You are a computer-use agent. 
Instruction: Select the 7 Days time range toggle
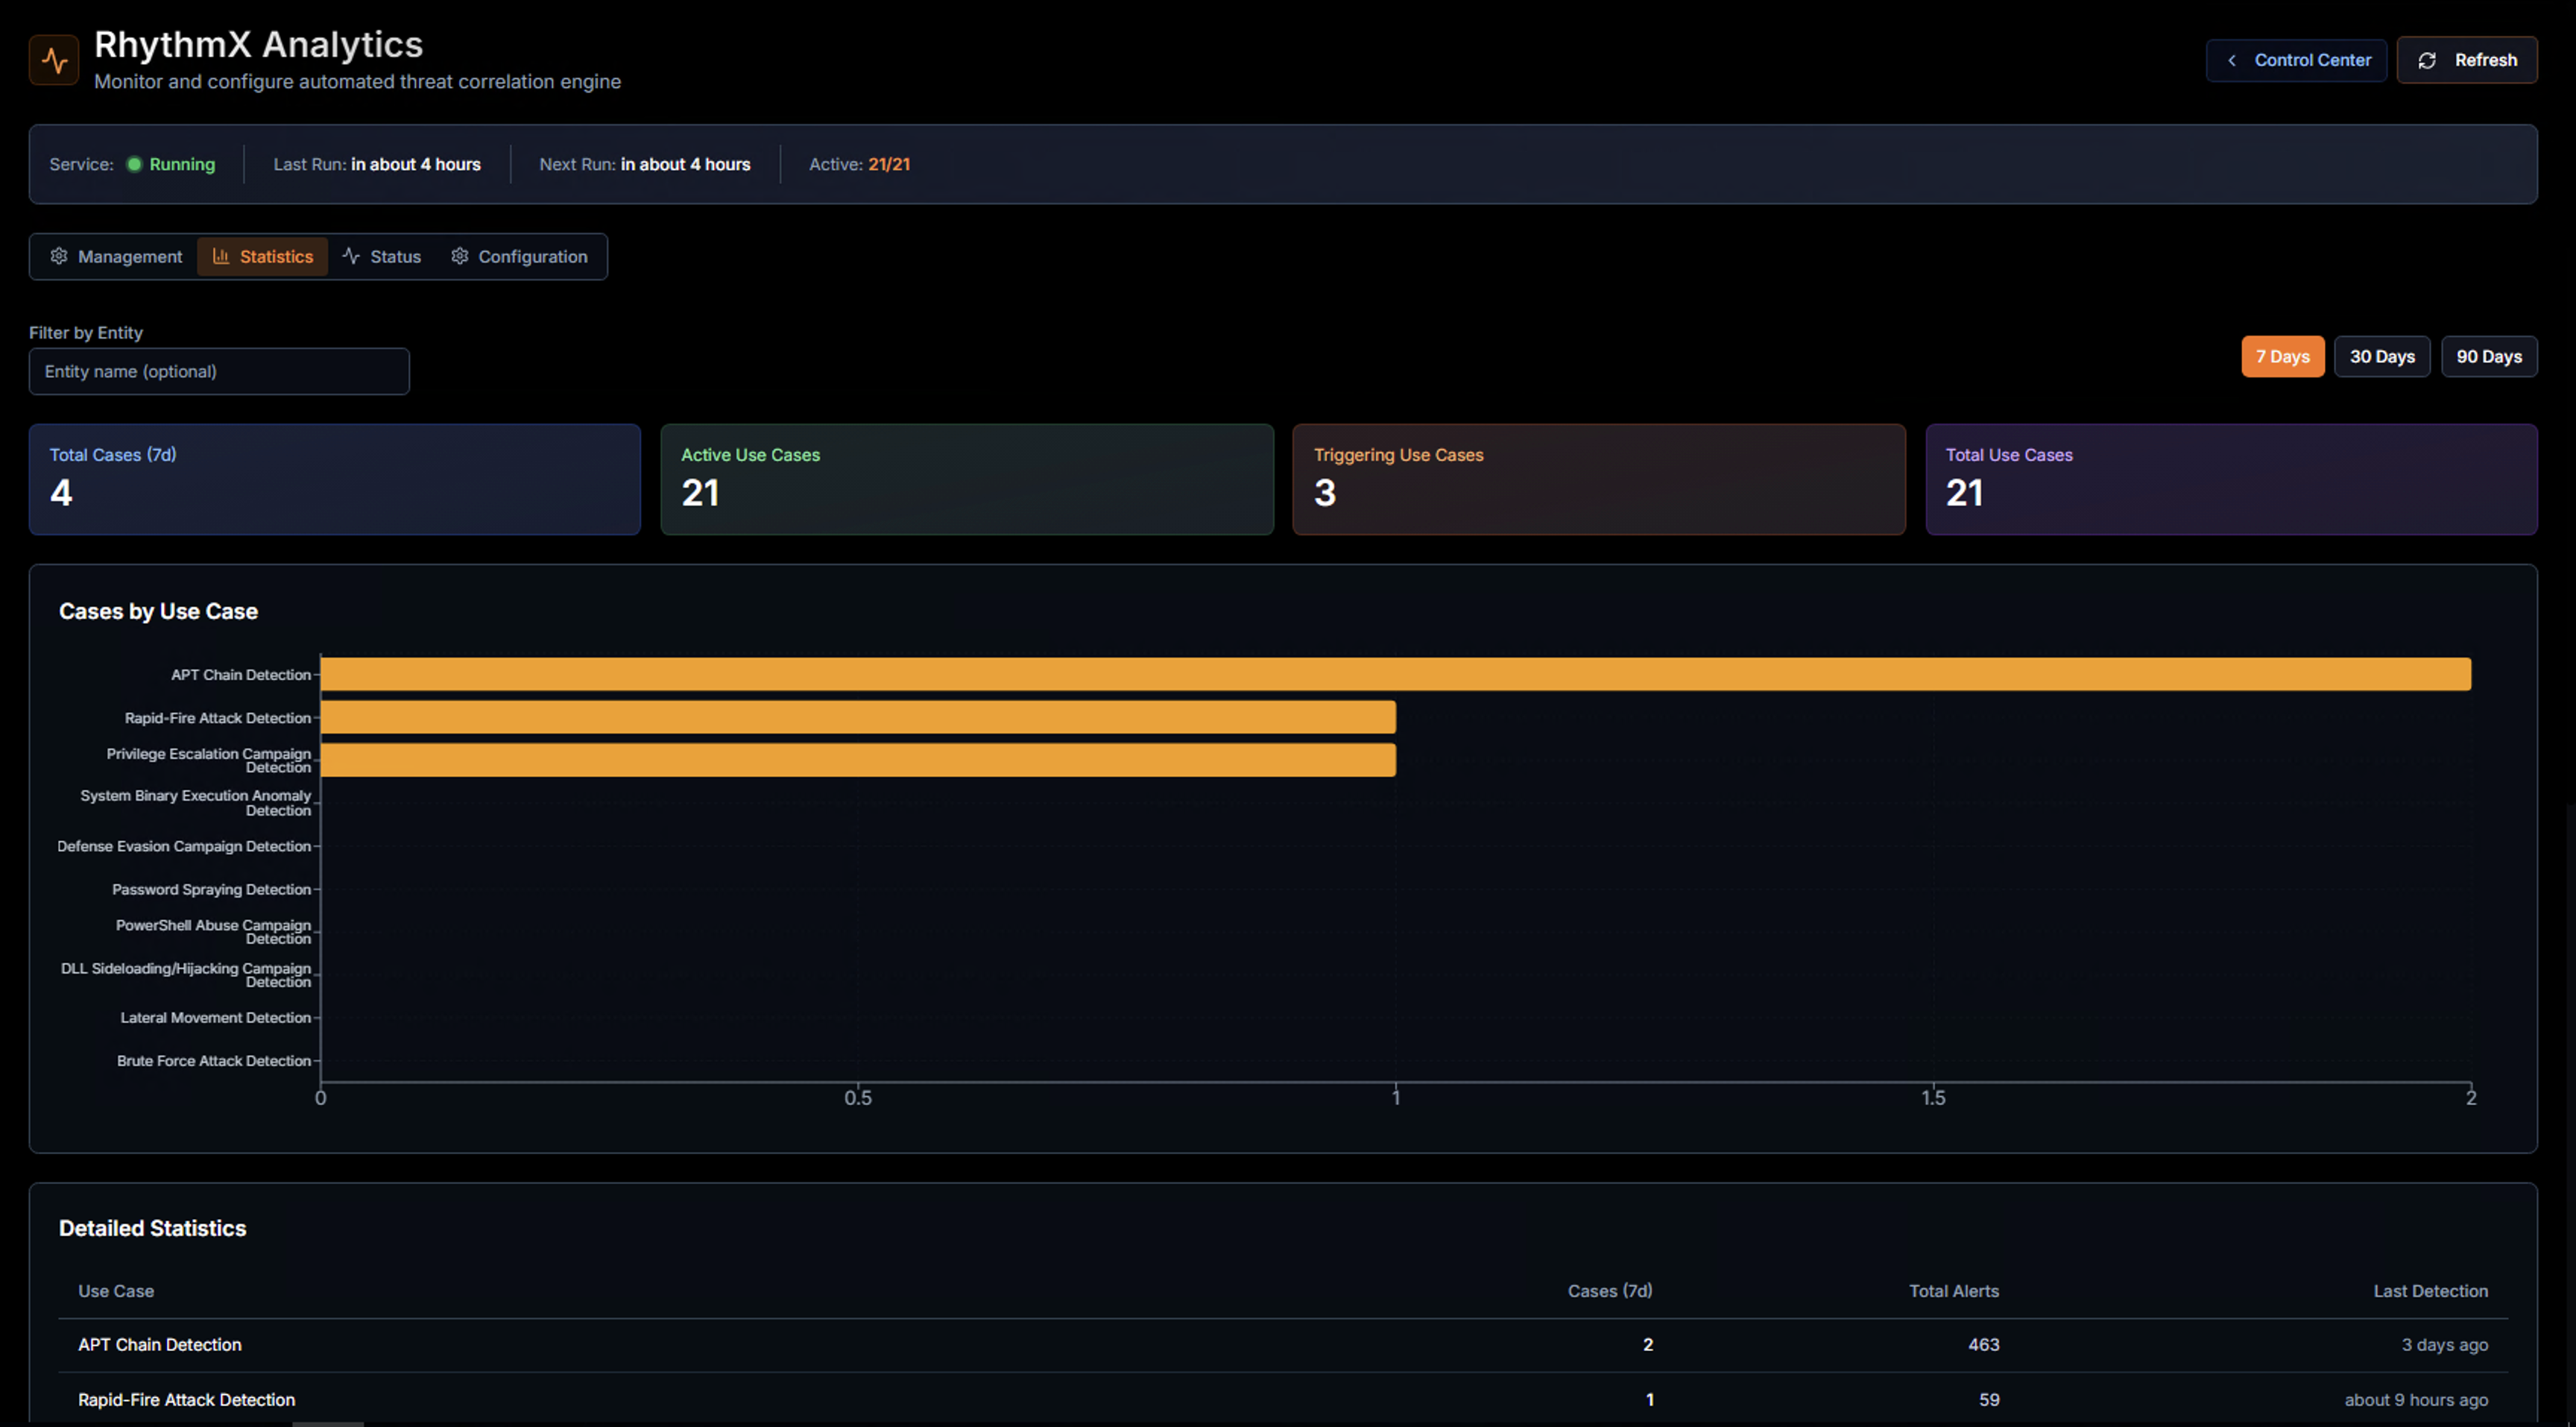[2283, 356]
